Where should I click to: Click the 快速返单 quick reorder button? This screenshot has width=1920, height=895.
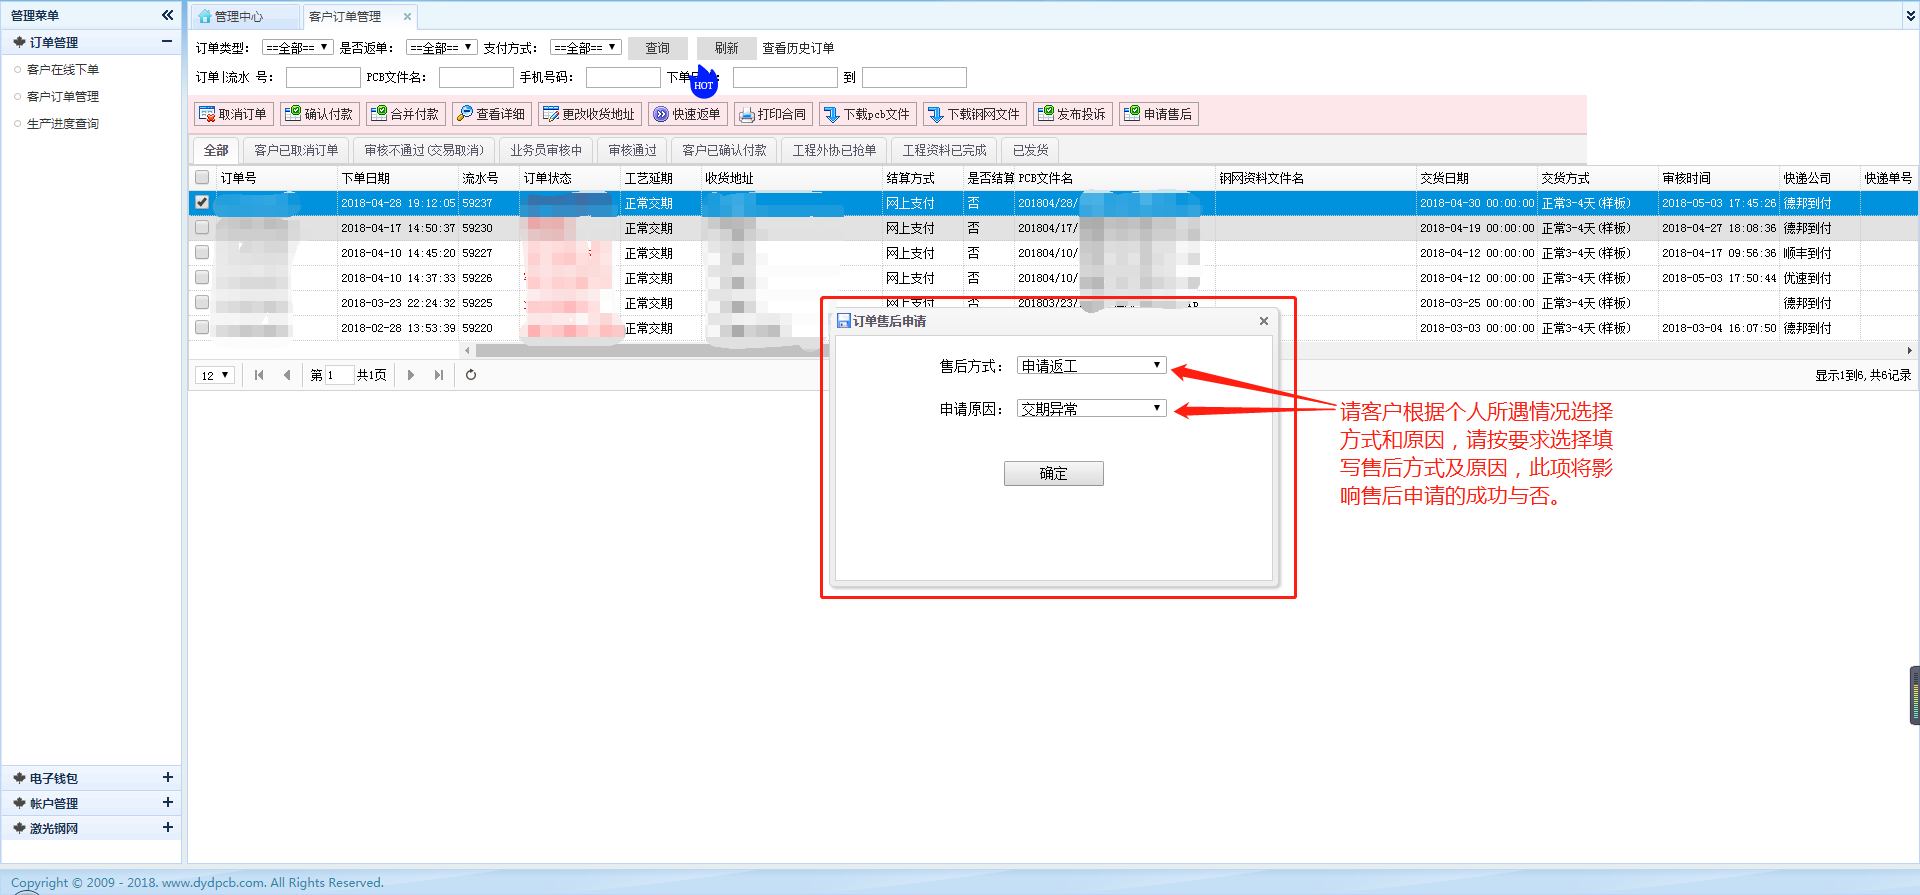tap(687, 114)
